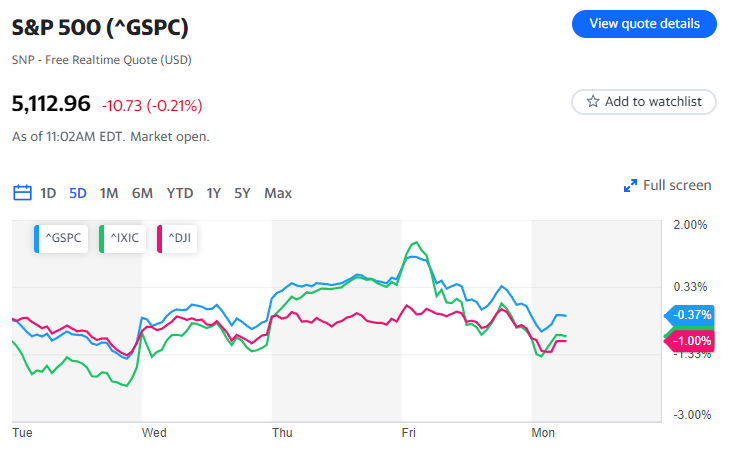The width and height of the screenshot is (733, 458).
Task: Click the star icon in watchlist button
Action: tap(593, 101)
